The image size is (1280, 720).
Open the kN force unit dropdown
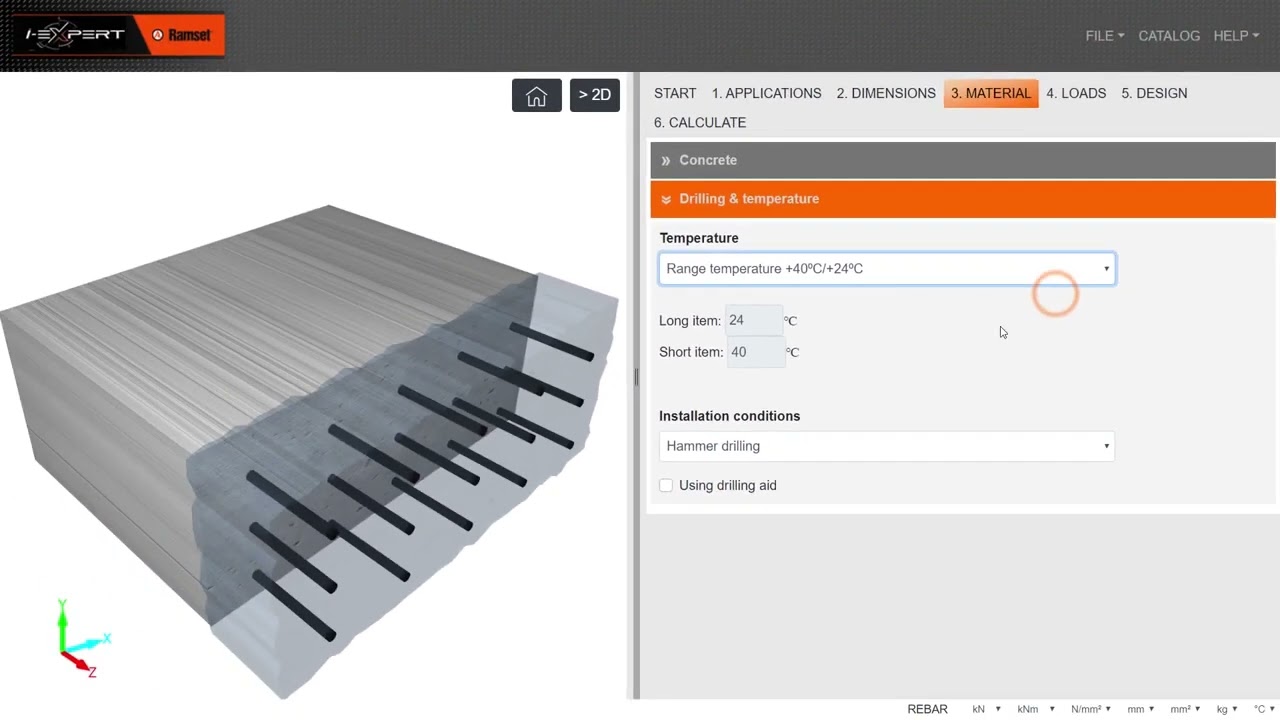[x=986, y=709]
